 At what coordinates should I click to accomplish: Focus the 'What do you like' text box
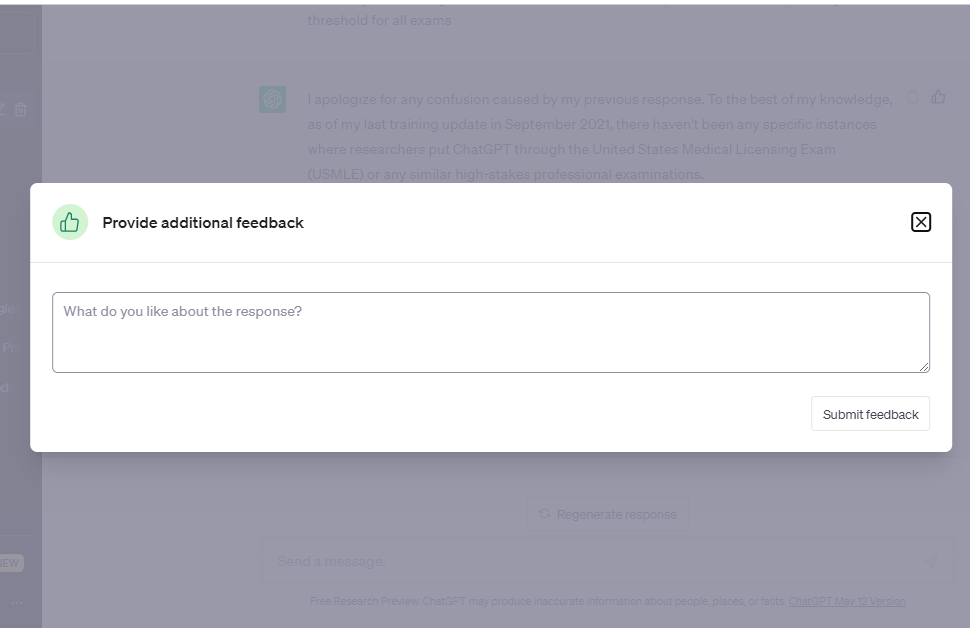click(x=490, y=332)
